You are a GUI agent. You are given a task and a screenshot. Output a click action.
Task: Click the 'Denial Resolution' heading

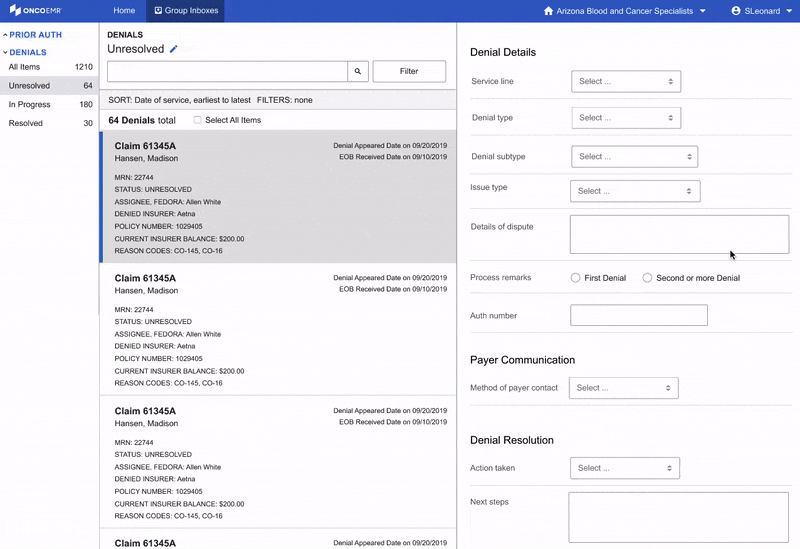512,440
